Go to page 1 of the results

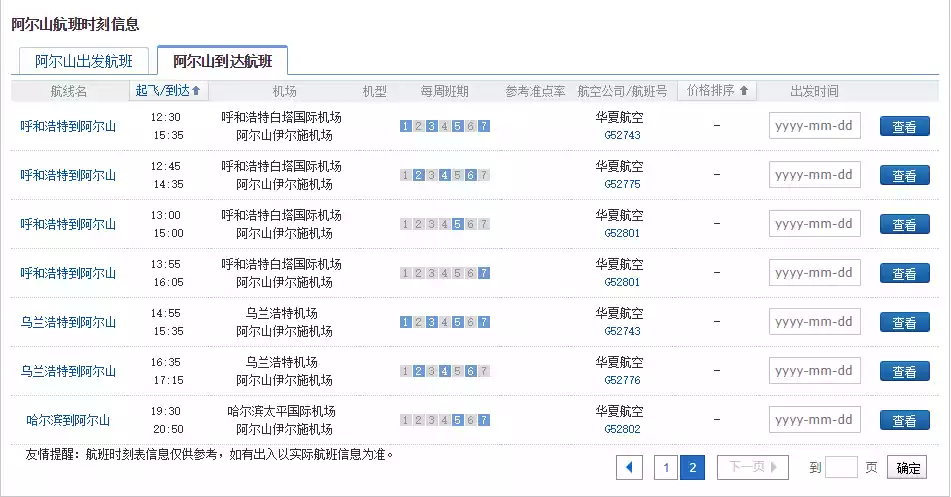[666, 467]
